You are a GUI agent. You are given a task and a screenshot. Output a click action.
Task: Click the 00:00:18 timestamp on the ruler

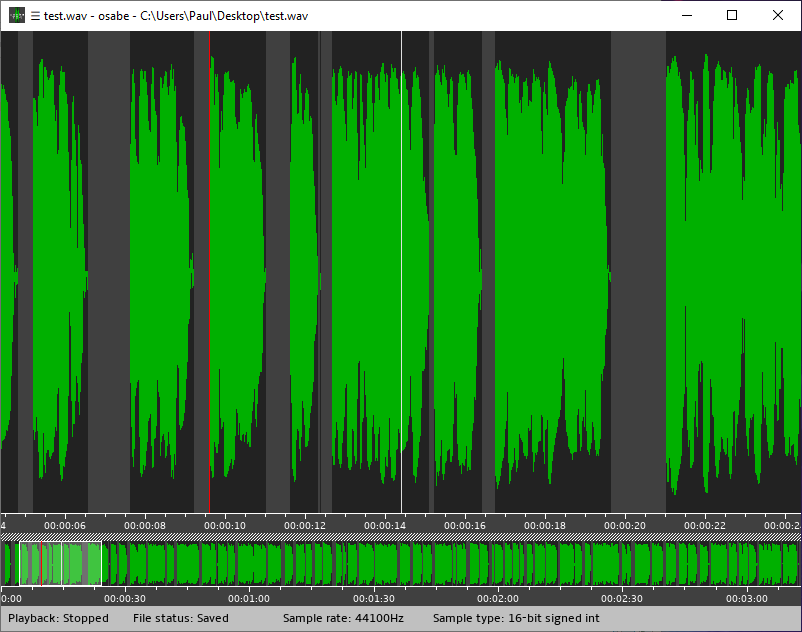coord(545,526)
